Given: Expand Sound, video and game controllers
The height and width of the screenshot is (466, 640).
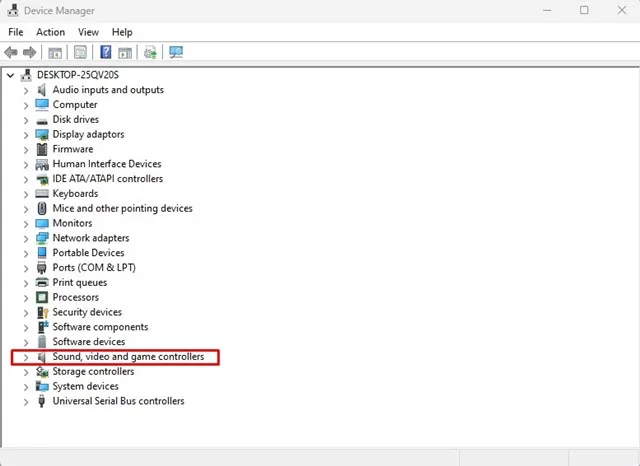Looking at the screenshot, I should [x=26, y=357].
